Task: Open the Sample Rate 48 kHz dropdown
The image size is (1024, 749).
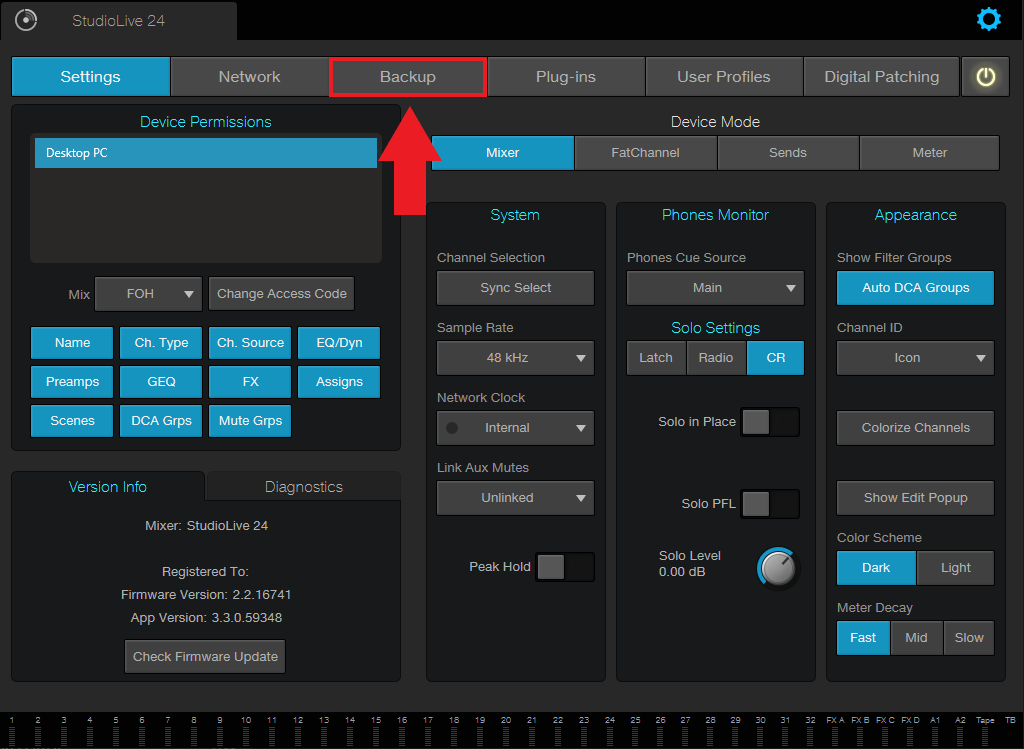Action: click(515, 358)
